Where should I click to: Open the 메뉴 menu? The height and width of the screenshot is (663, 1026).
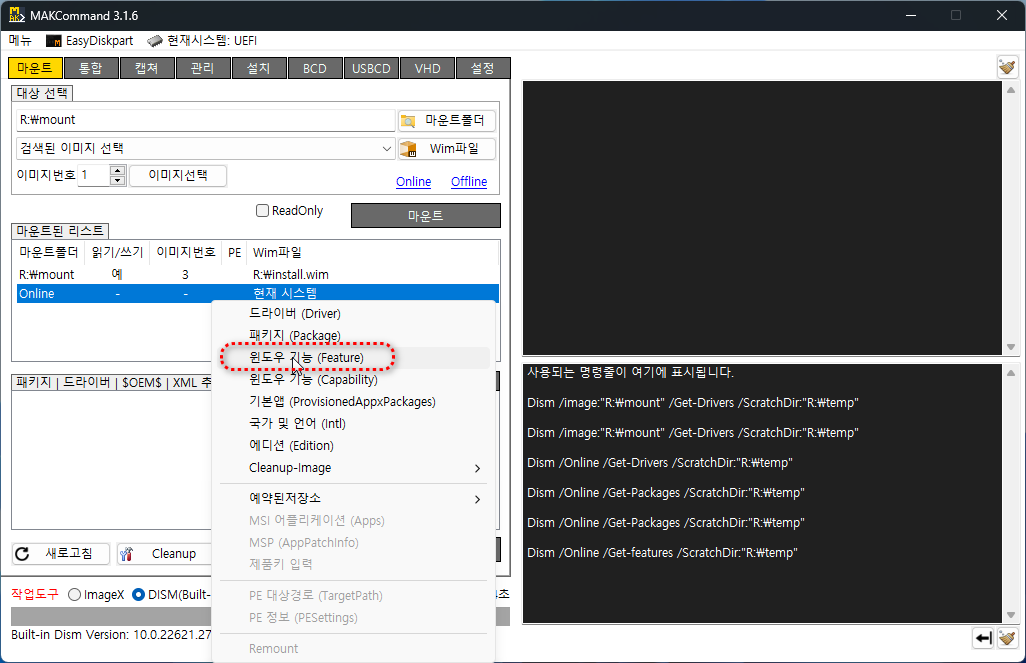click(x=20, y=41)
